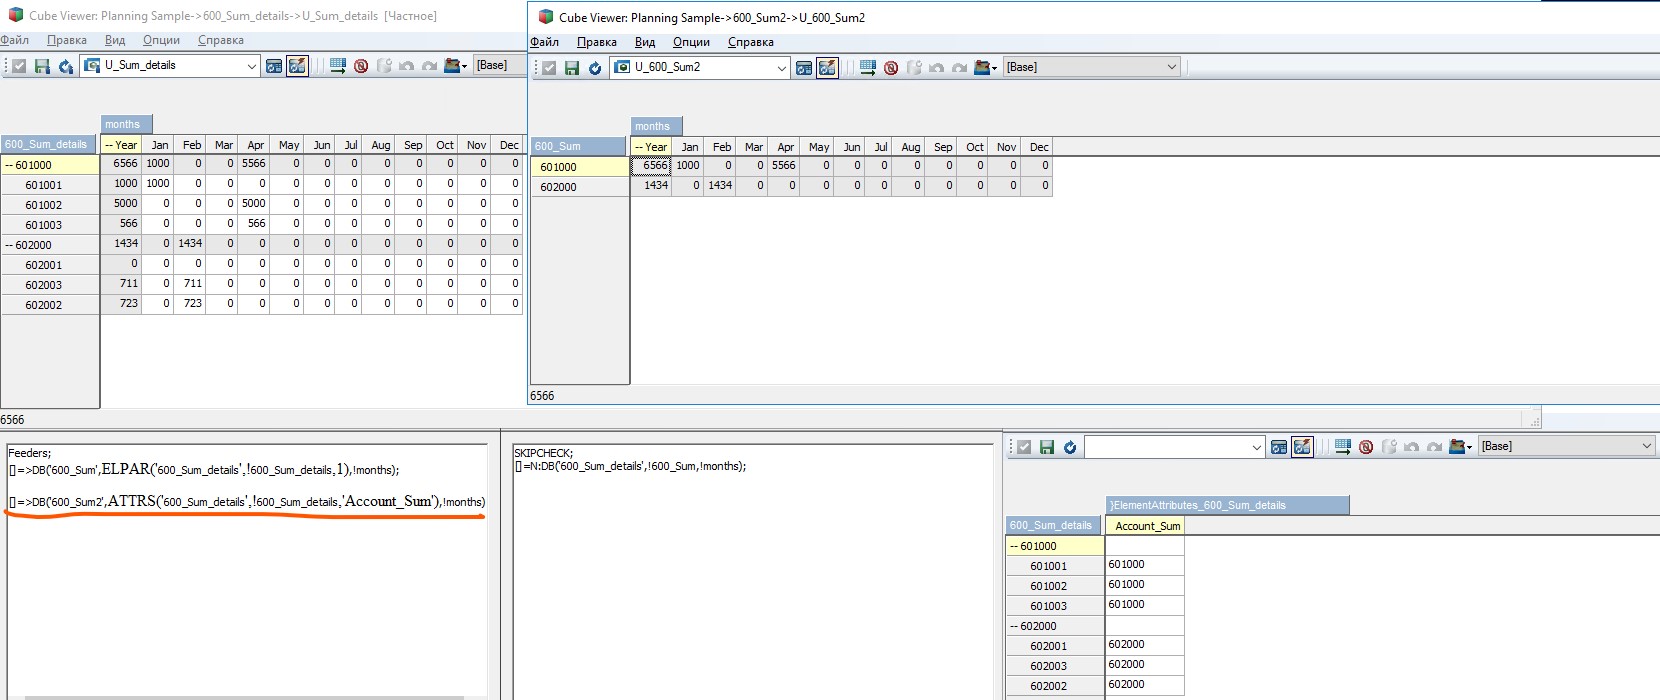
Task: Click export grid icon in attributes viewer toolbar
Action: tap(1343, 447)
